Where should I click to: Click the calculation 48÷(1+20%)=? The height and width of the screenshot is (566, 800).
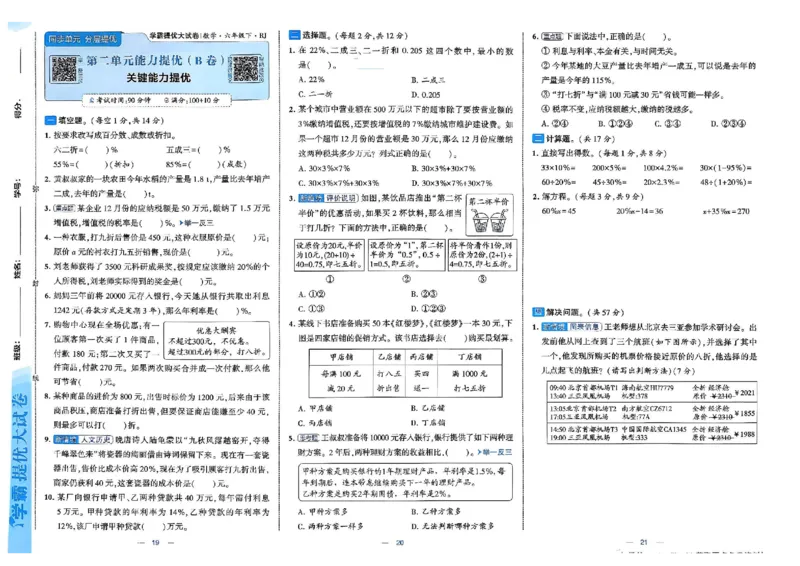point(726,182)
